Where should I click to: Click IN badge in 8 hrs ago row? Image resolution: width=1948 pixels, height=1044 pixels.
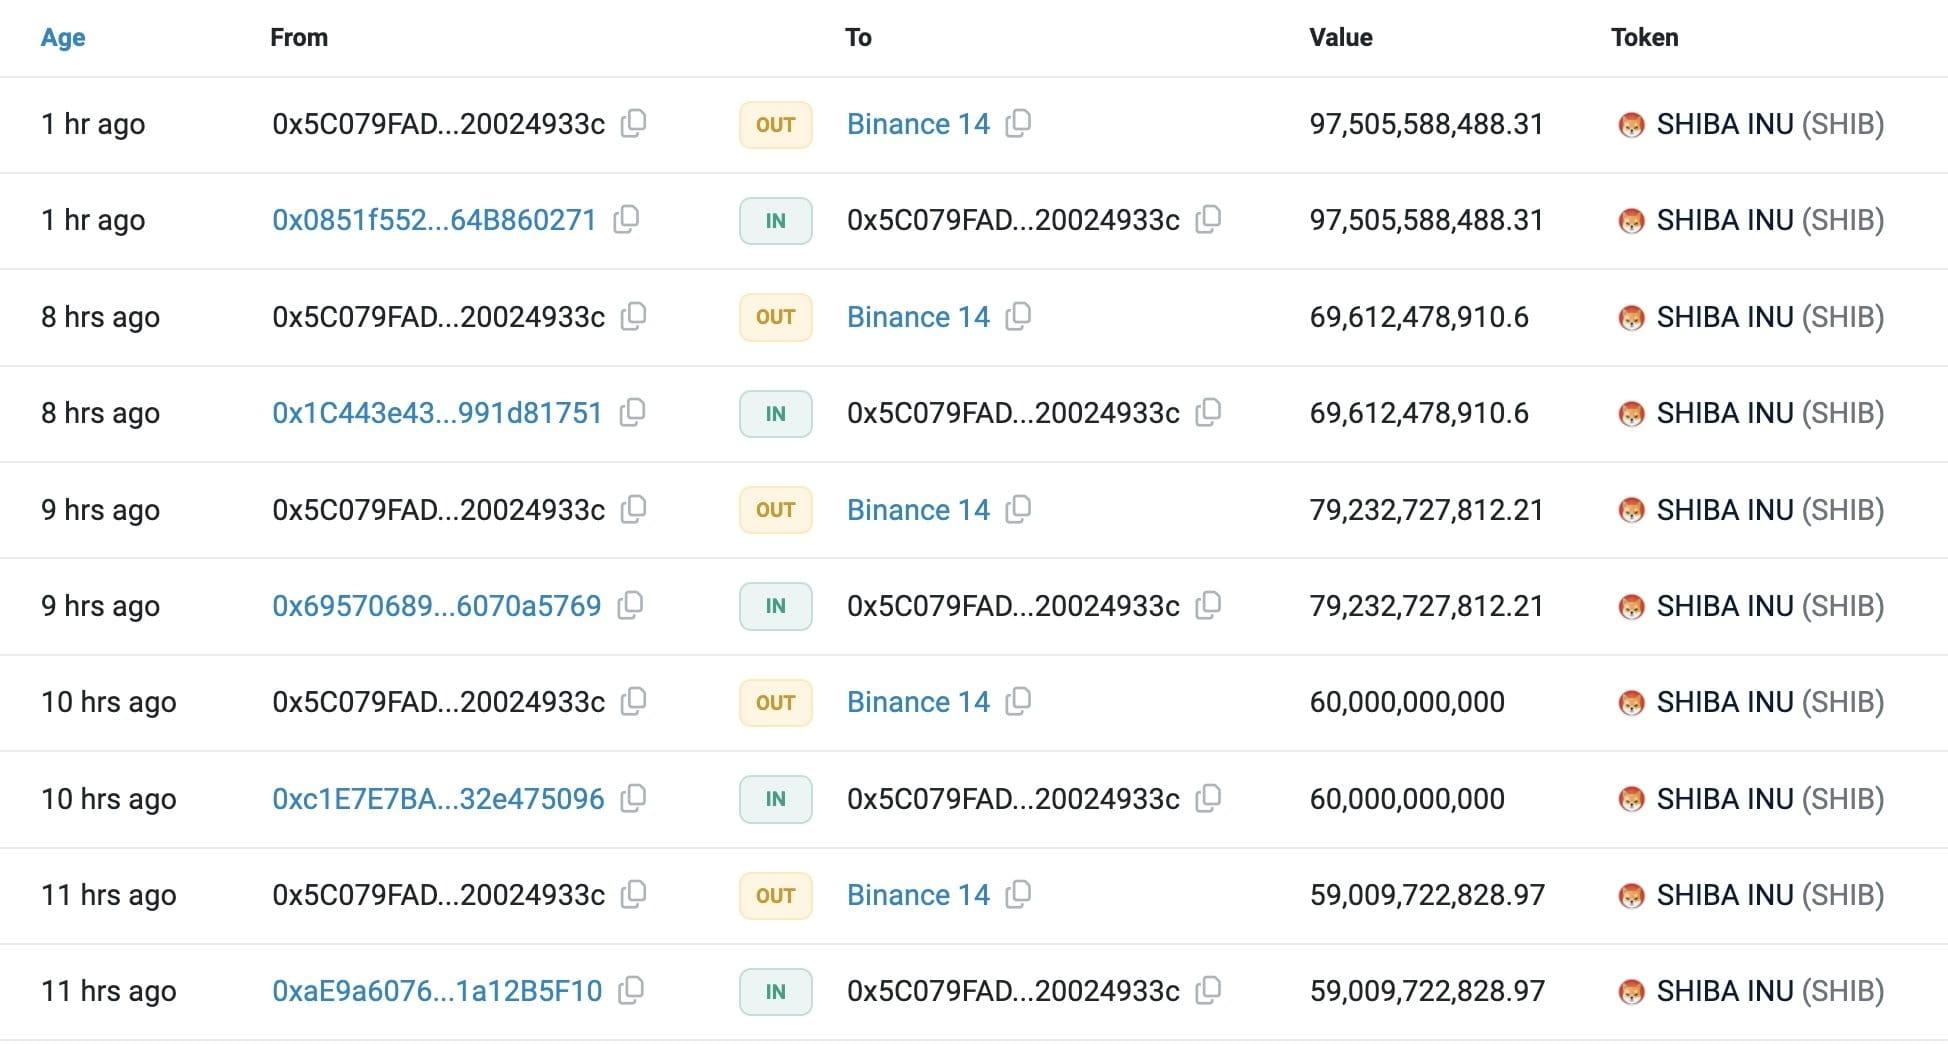click(776, 414)
